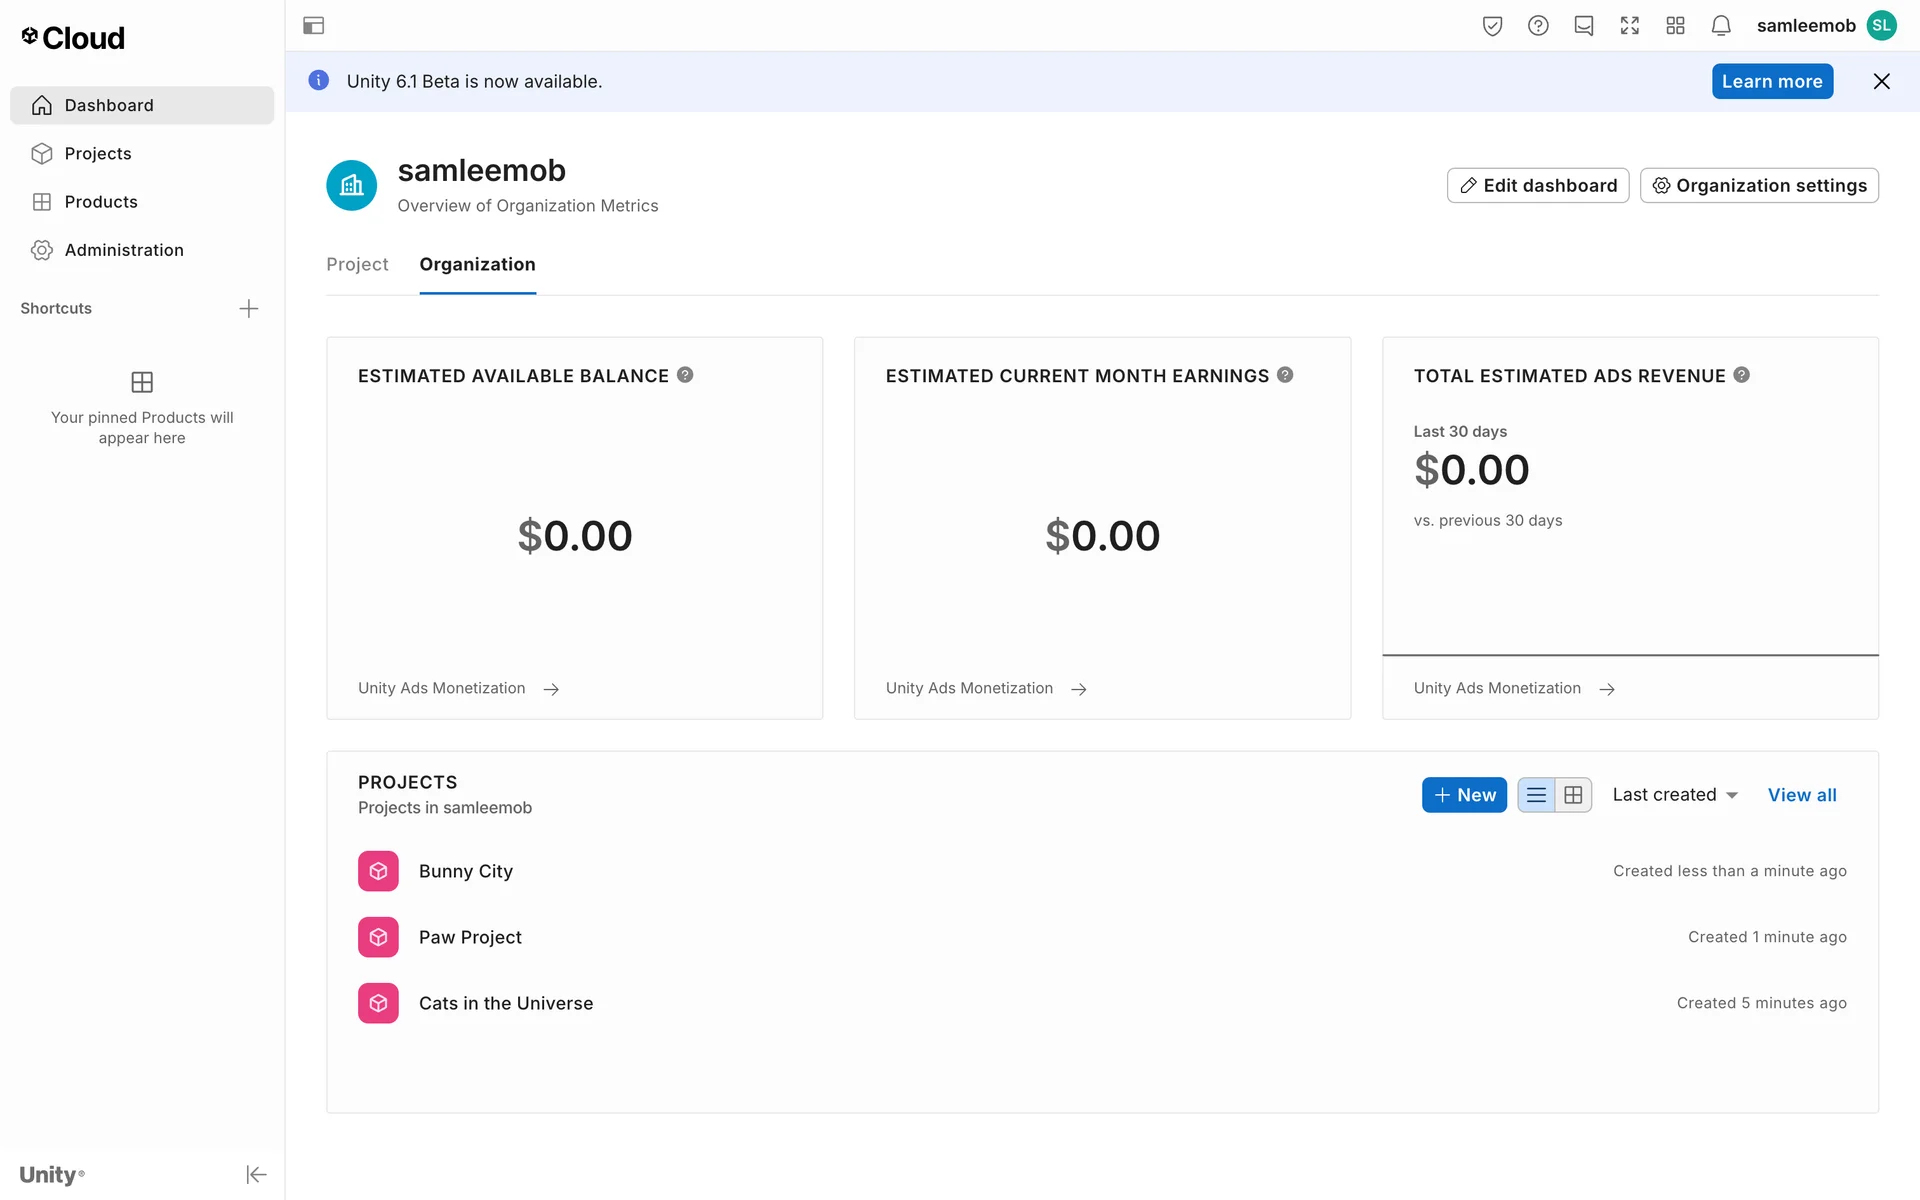Image resolution: width=1920 pixels, height=1200 pixels.
Task: Click the View all projects link
Action: 1802,795
